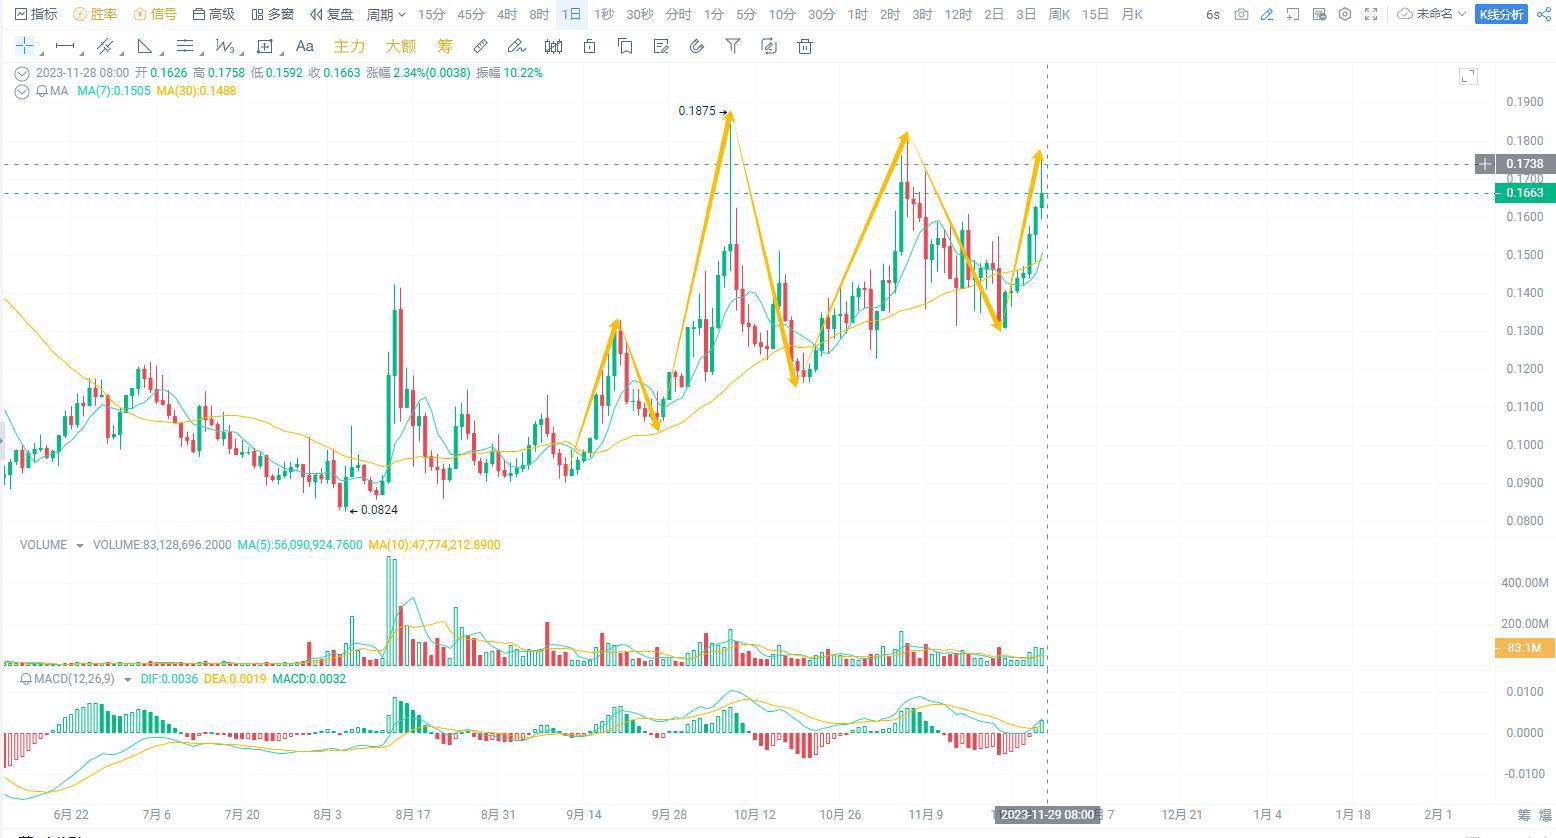Switch to the 4时 timeframe
Image resolution: width=1556 pixels, height=838 pixels.
(507, 14)
